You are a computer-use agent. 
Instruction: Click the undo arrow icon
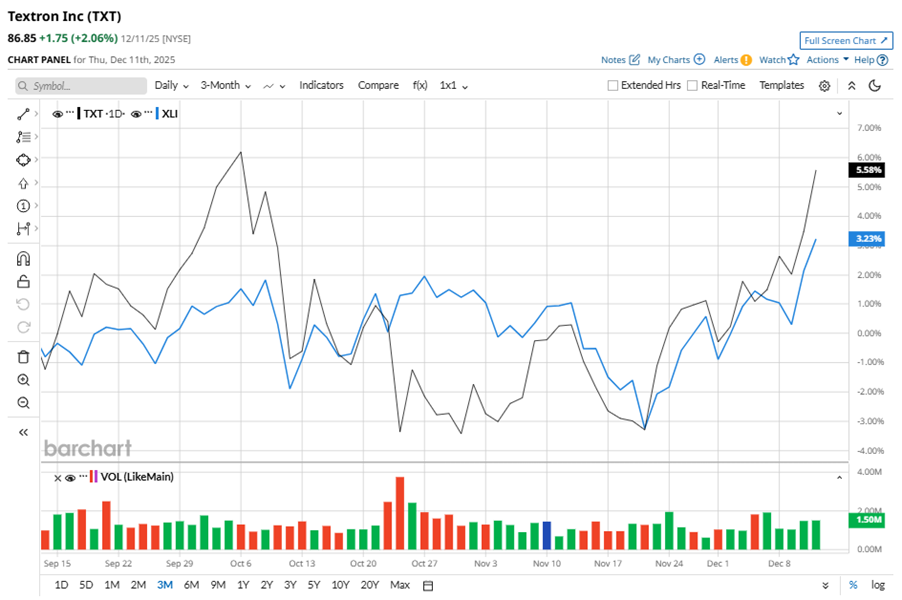[23, 304]
